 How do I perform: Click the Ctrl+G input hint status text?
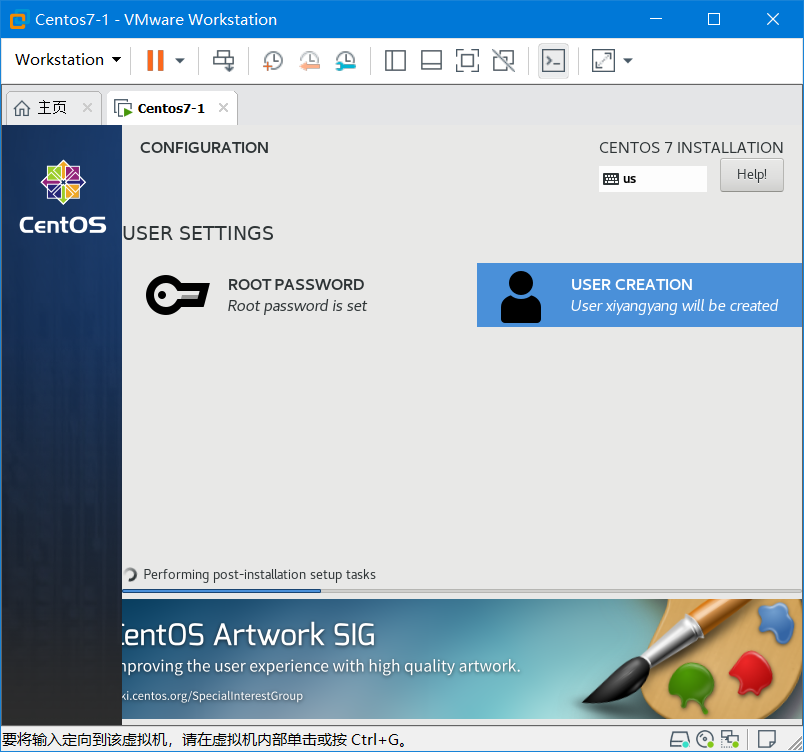point(205,740)
